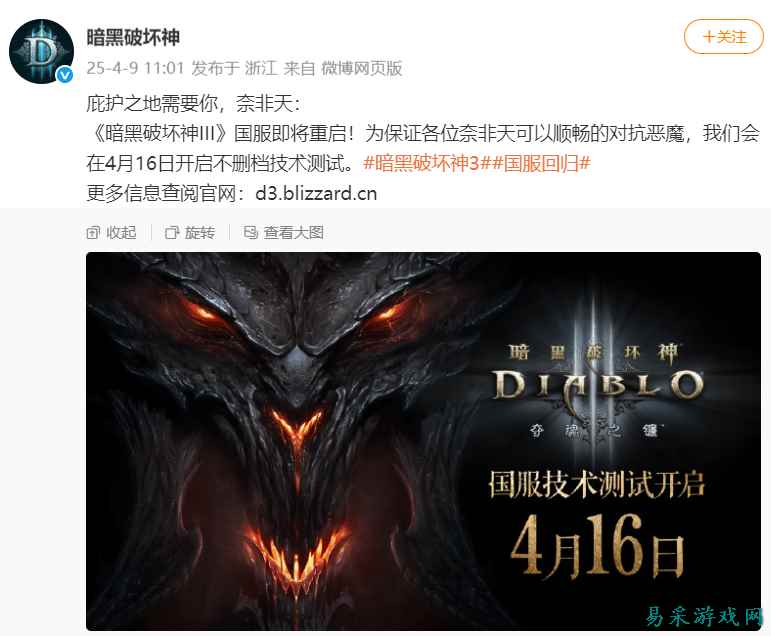The width and height of the screenshot is (771, 636).
Task: Click the enlarge icon beside 查看大图
Action: click(x=251, y=233)
